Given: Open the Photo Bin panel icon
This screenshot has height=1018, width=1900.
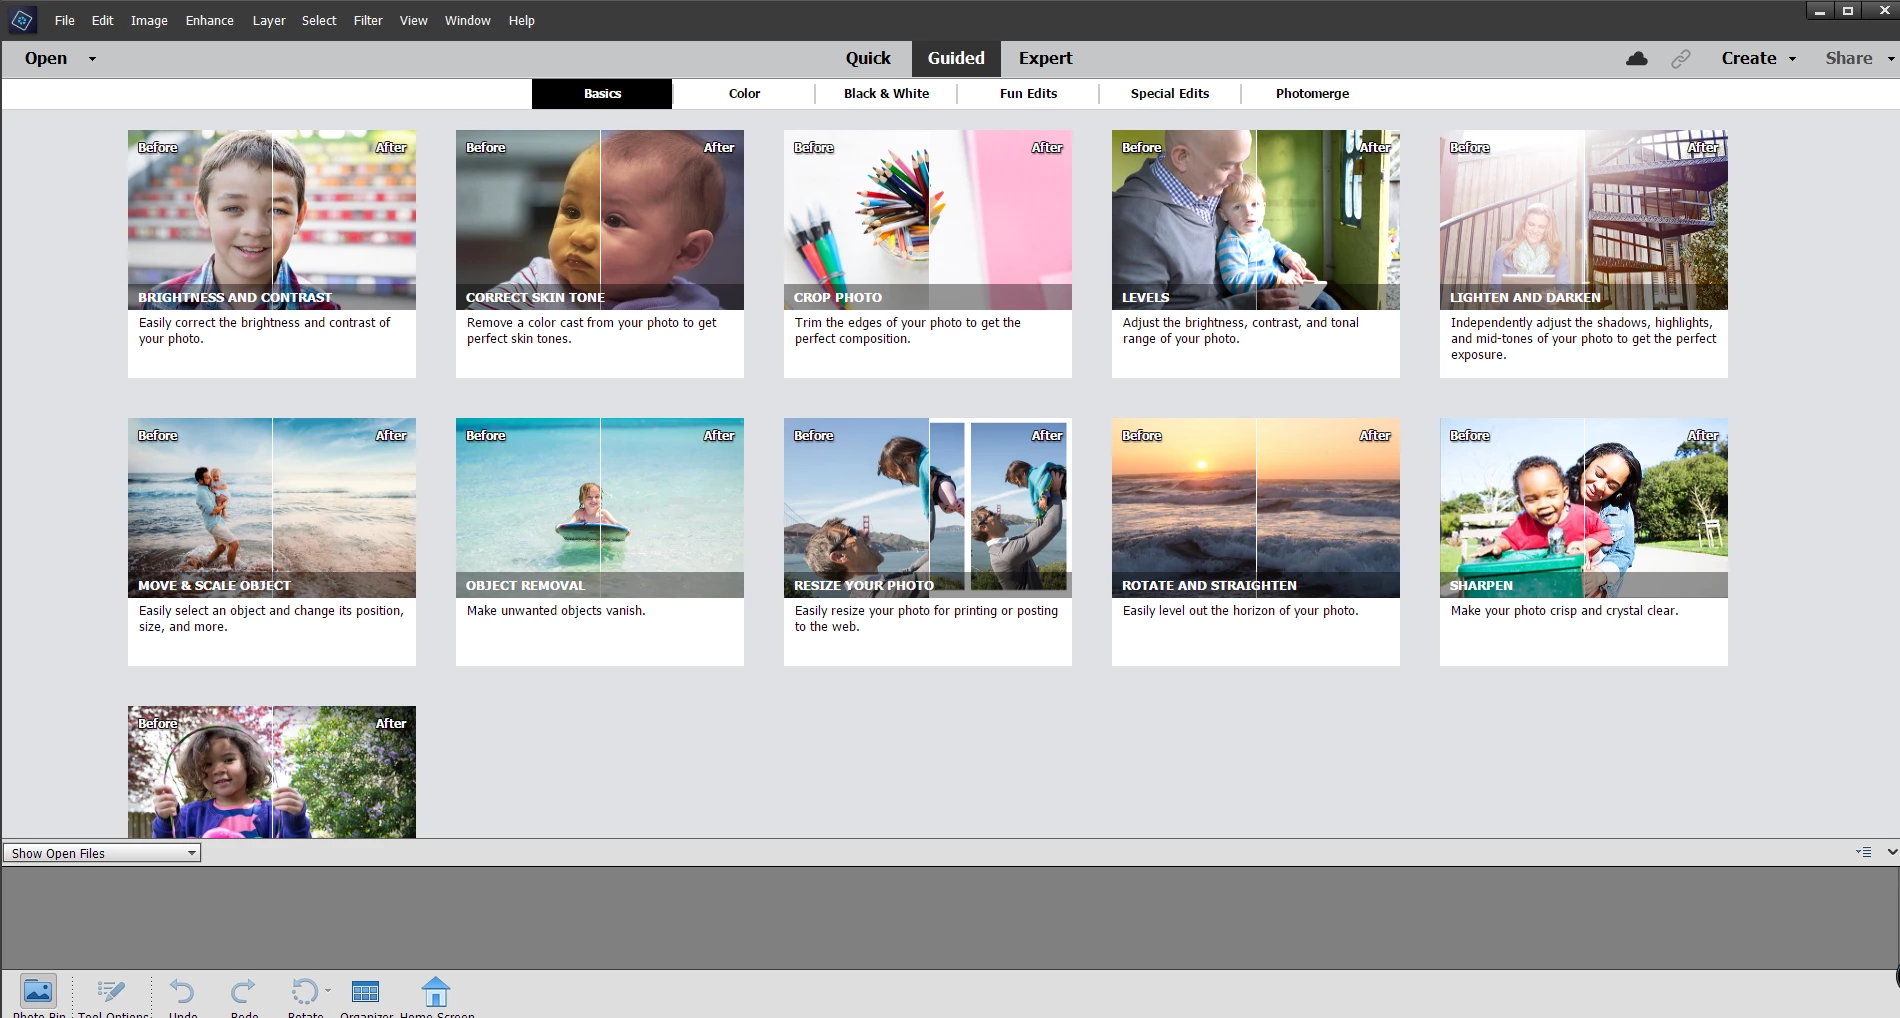Looking at the screenshot, I should click(x=38, y=991).
